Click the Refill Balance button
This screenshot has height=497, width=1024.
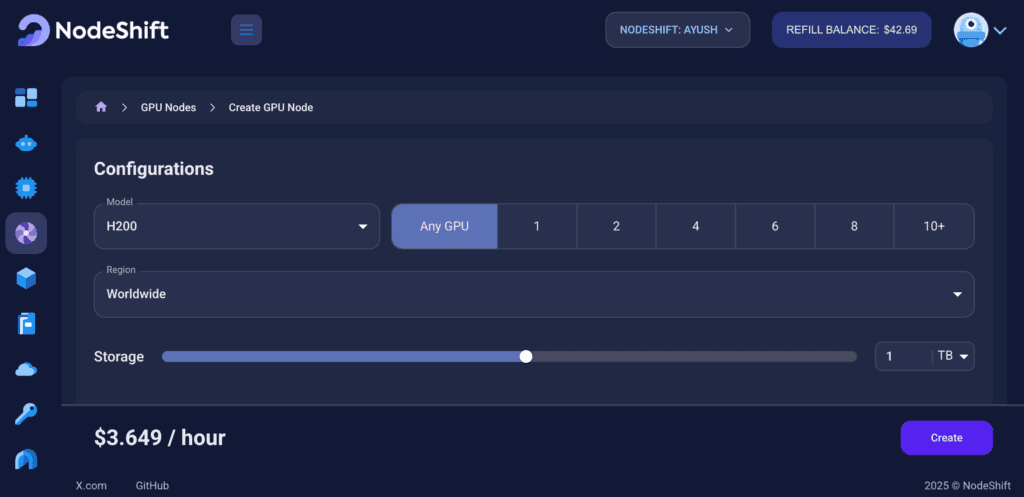[x=851, y=30]
